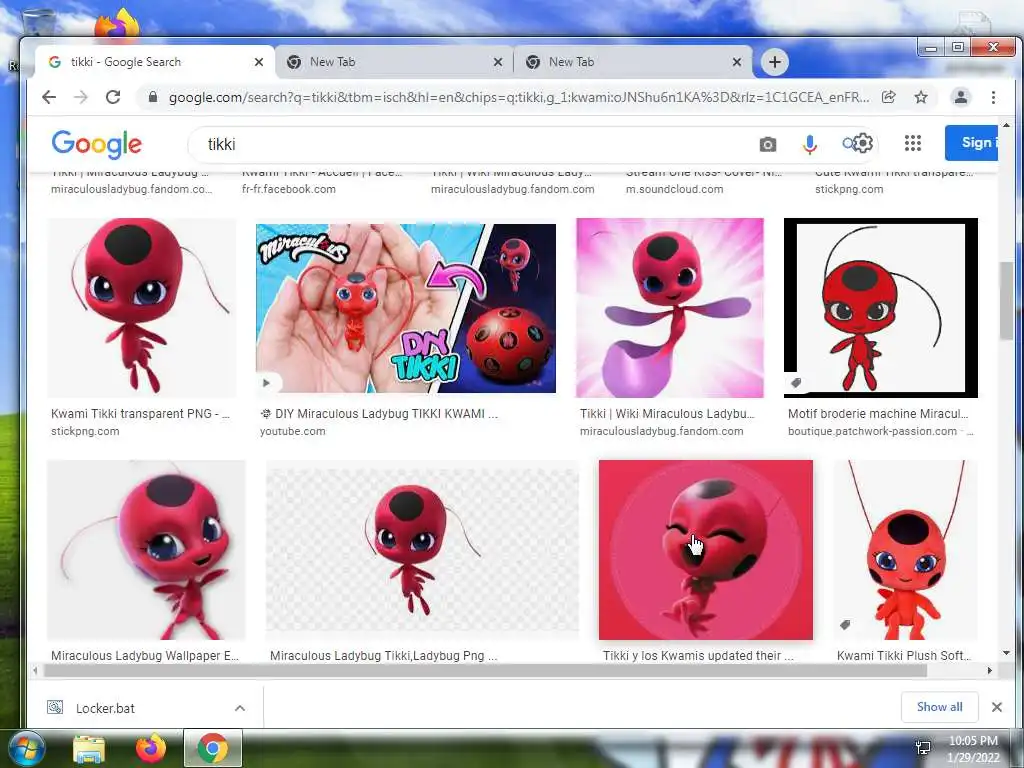Open Miraculous Ladybug Tikki Png thumbnail
1024x768 pixels.
coord(422,550)
